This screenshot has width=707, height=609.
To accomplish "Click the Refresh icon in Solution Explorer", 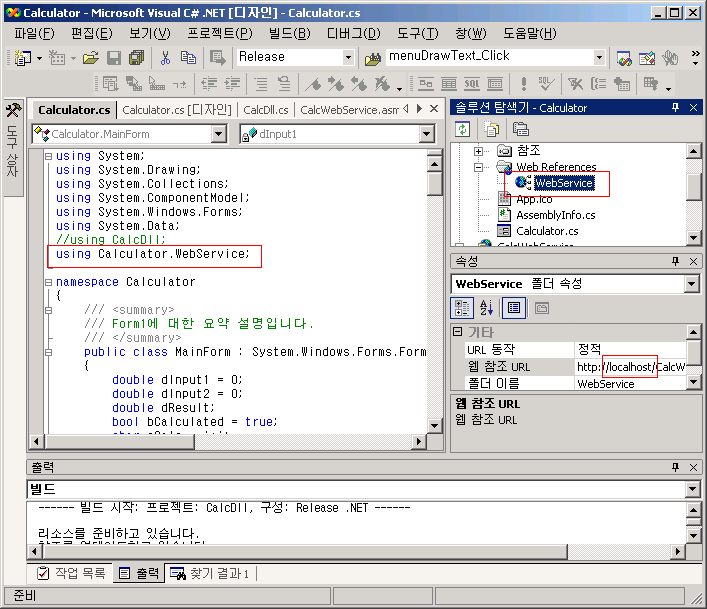I will (463, 129).
